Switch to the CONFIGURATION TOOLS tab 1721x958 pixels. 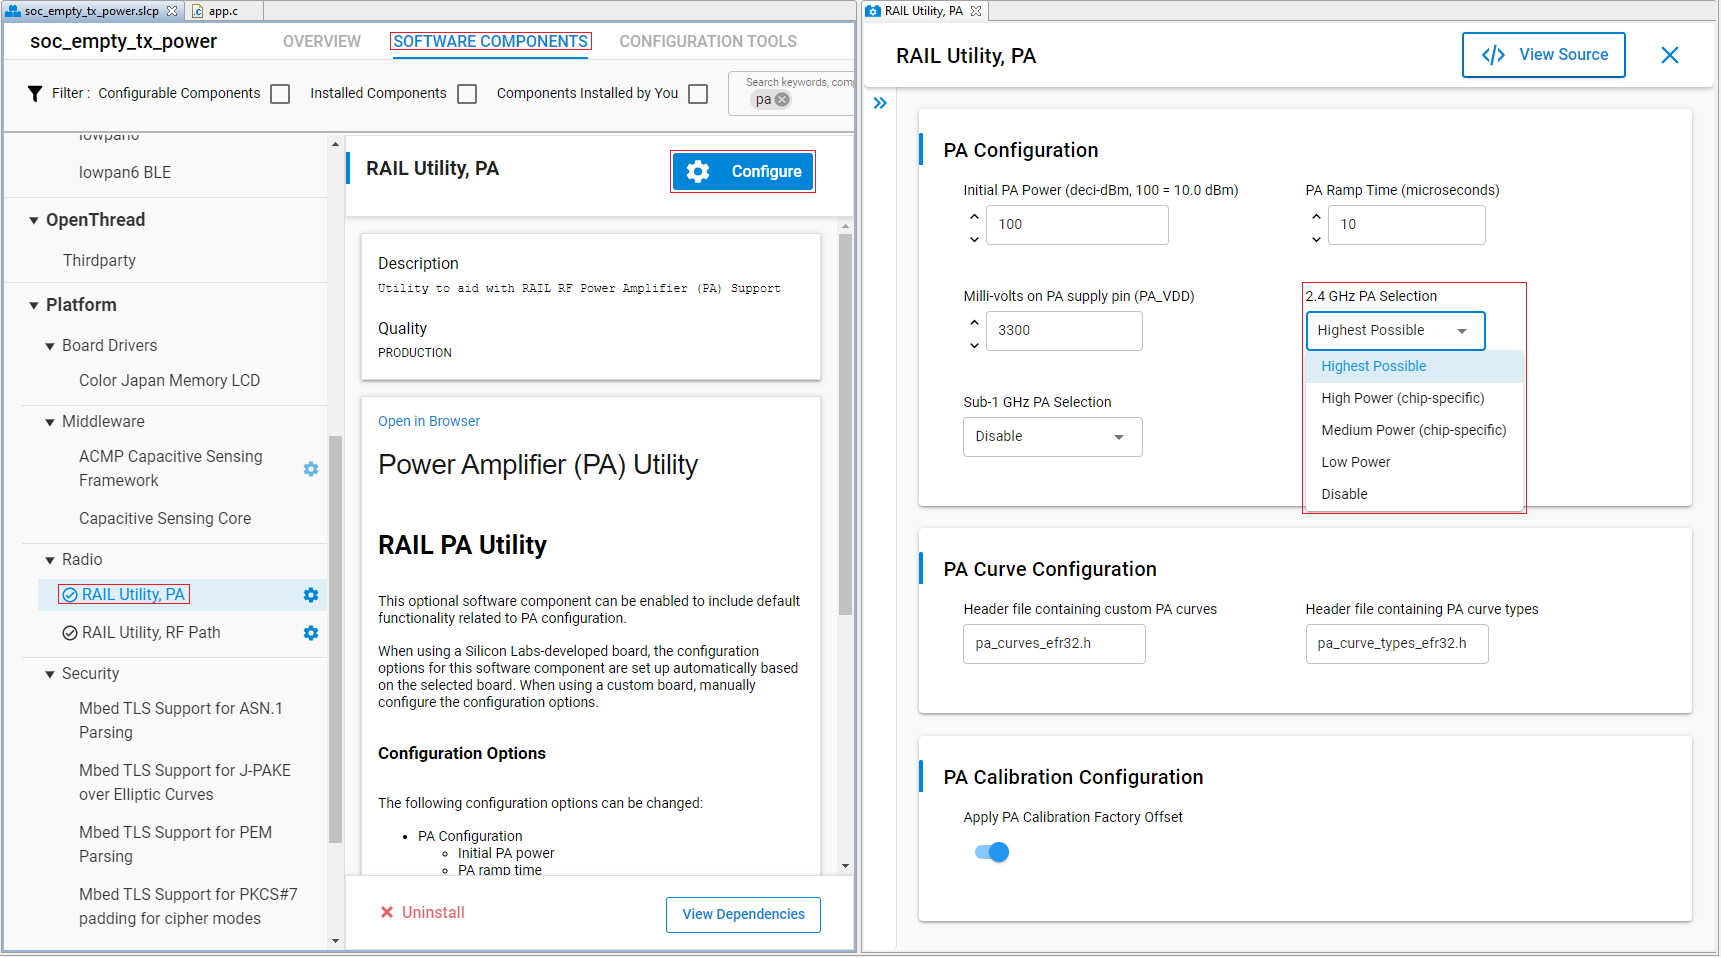pos(707,41)
